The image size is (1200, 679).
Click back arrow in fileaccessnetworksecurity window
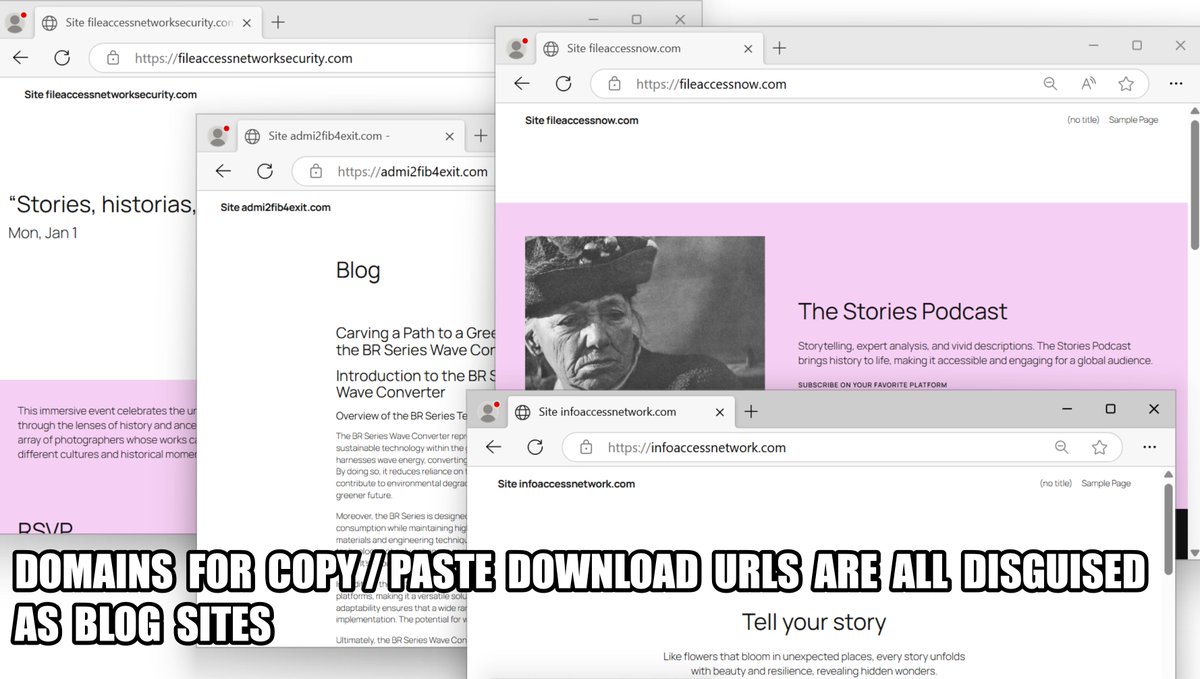tap(20, 58)
